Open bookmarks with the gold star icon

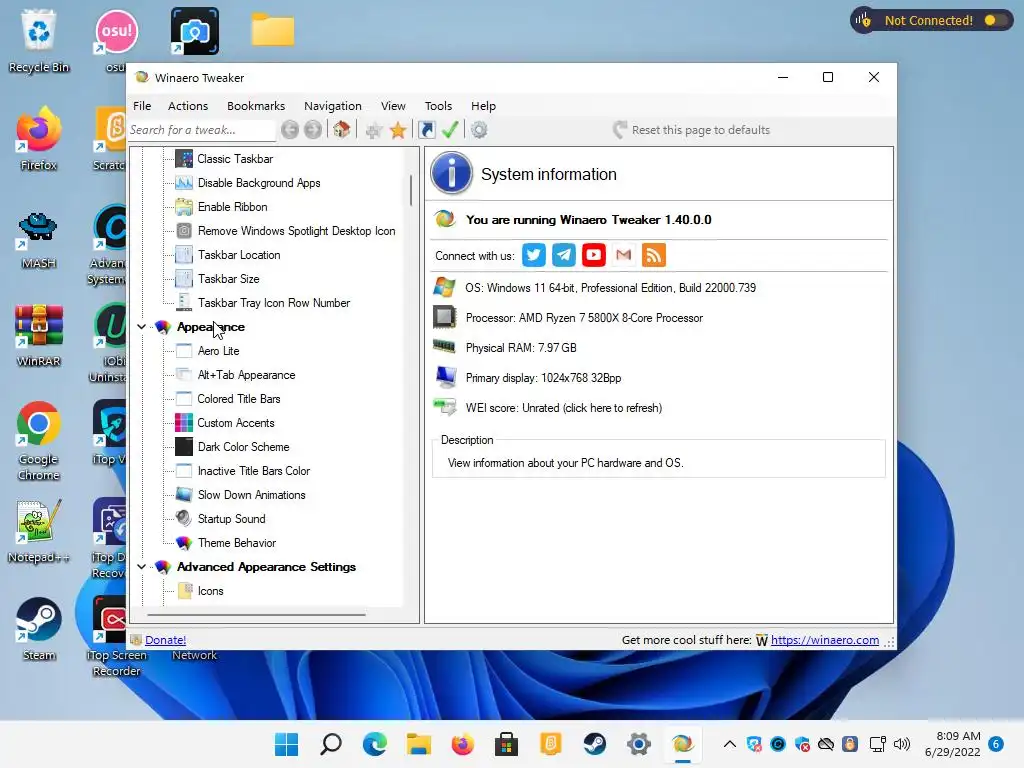point(398,131)
